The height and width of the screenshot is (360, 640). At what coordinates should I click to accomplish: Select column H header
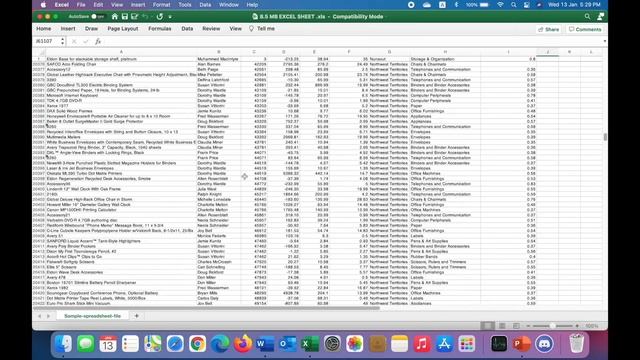click(x=445, y=52)
